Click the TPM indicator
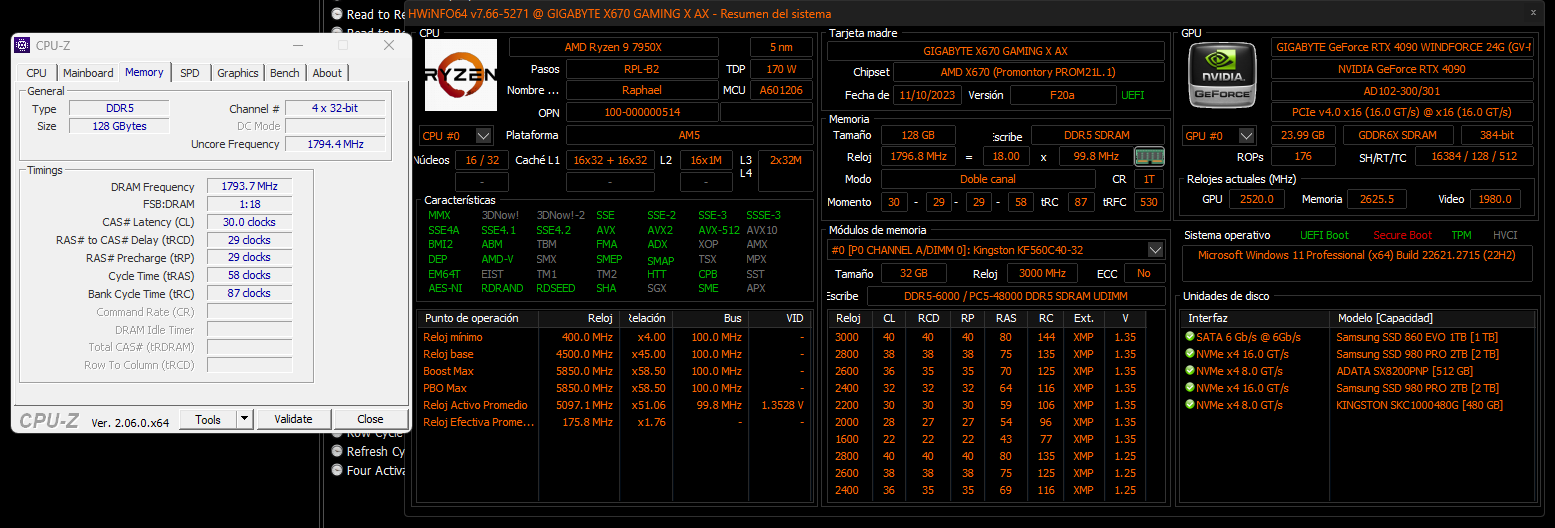This screenshot has height=528, width=1555. 1462,235
